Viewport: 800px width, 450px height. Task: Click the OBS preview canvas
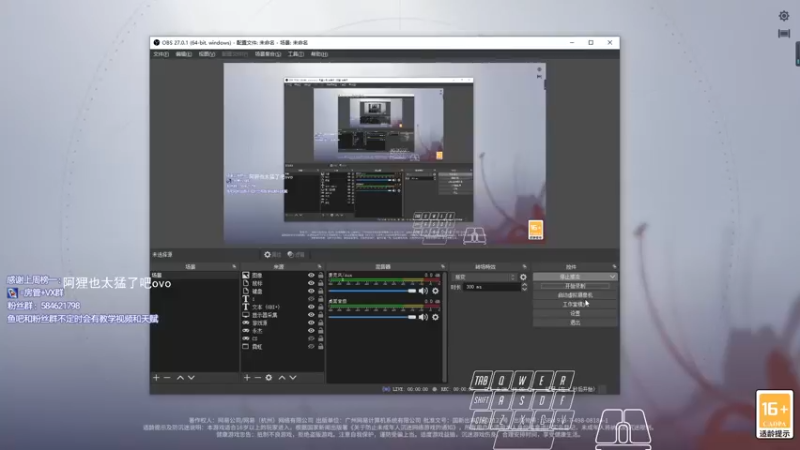pyautogui.click(x=384, y=154)
